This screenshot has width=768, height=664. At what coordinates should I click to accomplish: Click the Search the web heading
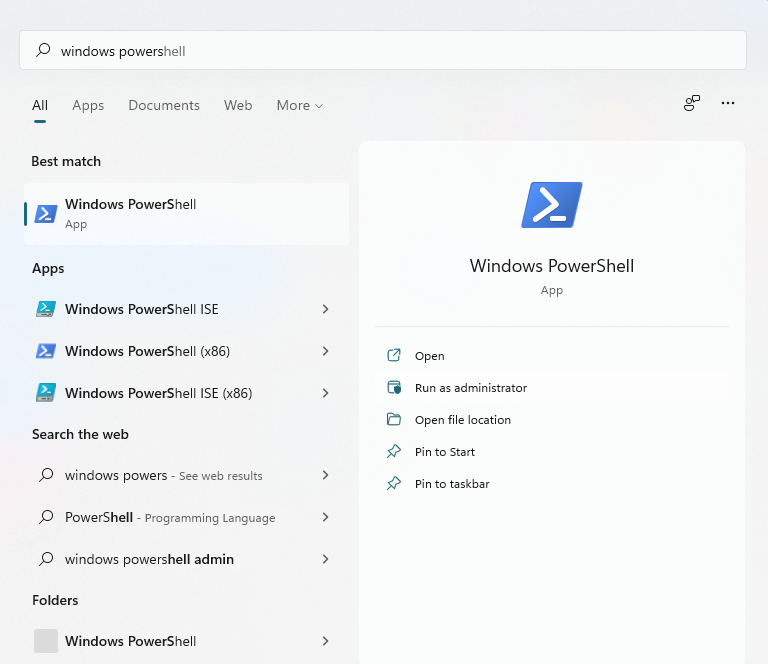point(80,434)
